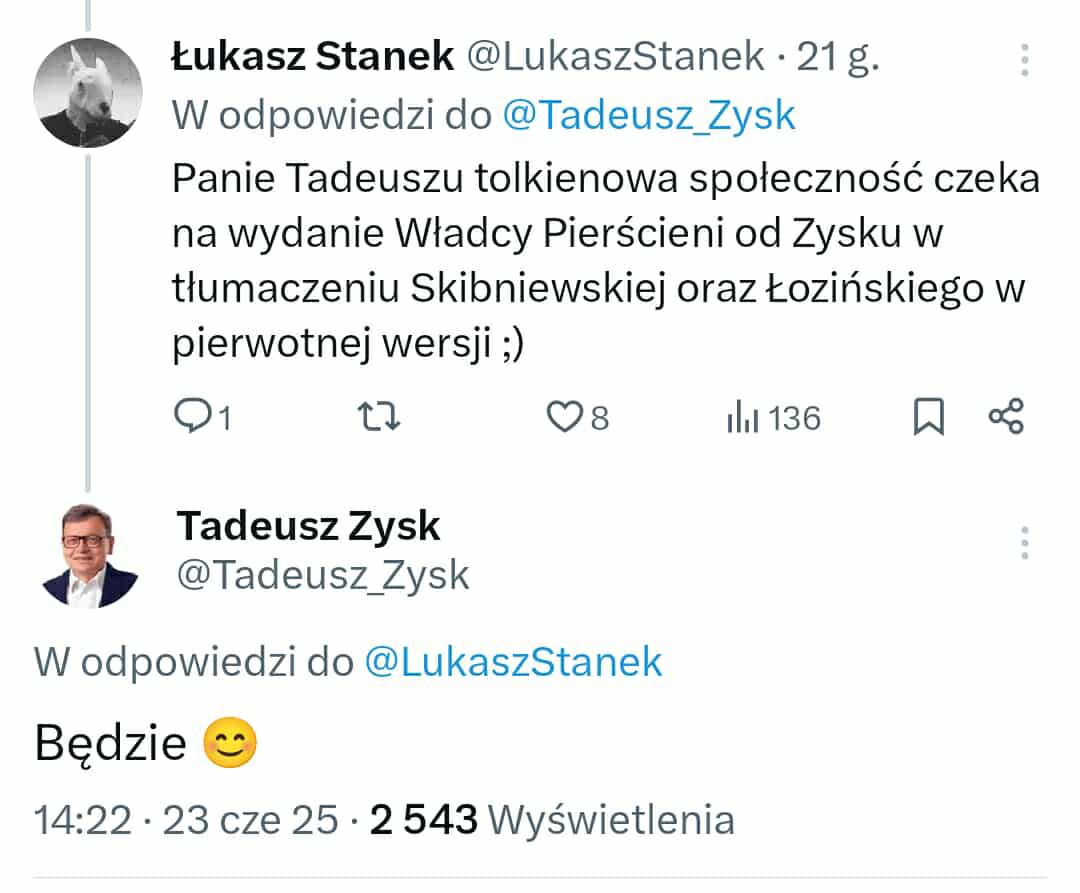The image size is (1080, 893).
Task: Open Łukasz Stanek's profile picture
Action: 88,93
